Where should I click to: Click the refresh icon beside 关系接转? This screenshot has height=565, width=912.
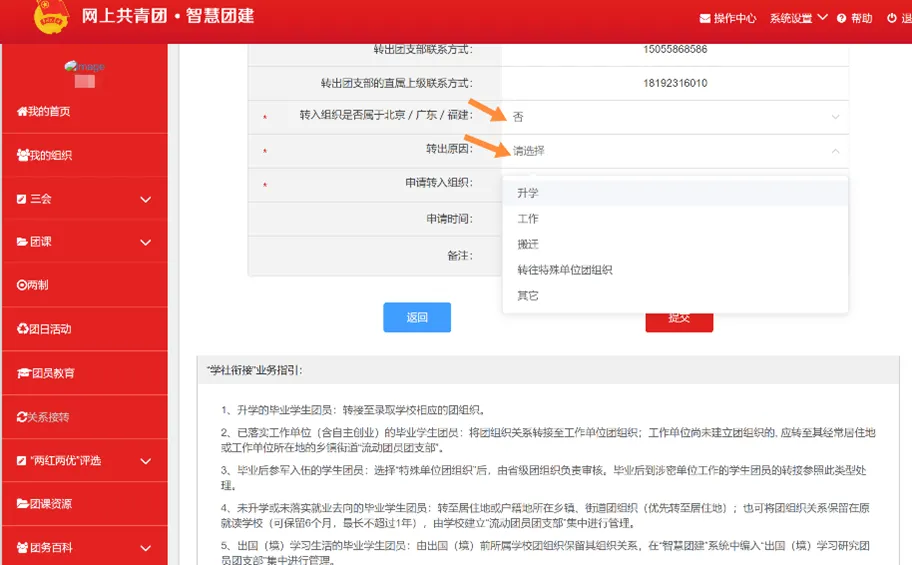pos(22,417)
